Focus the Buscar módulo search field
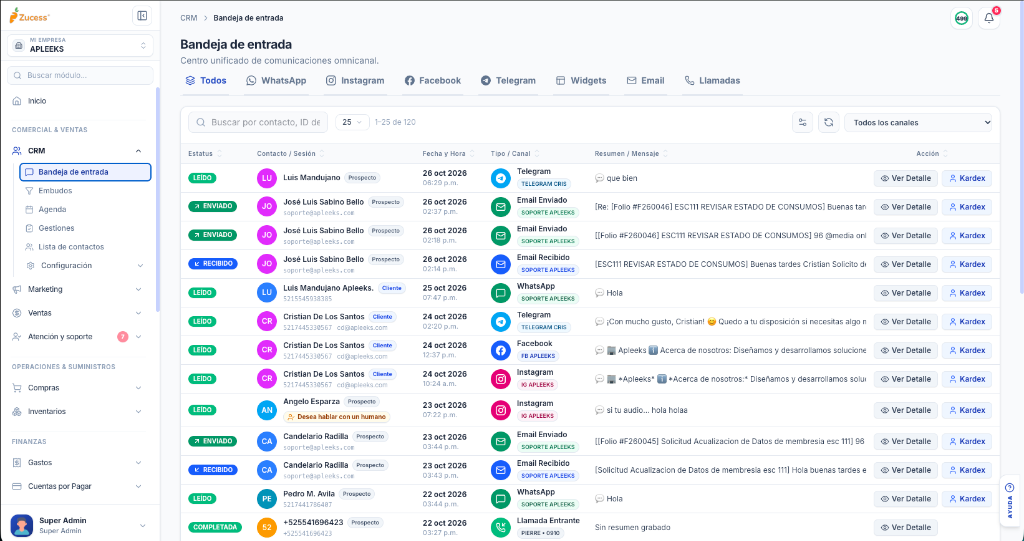 (80, 75)
